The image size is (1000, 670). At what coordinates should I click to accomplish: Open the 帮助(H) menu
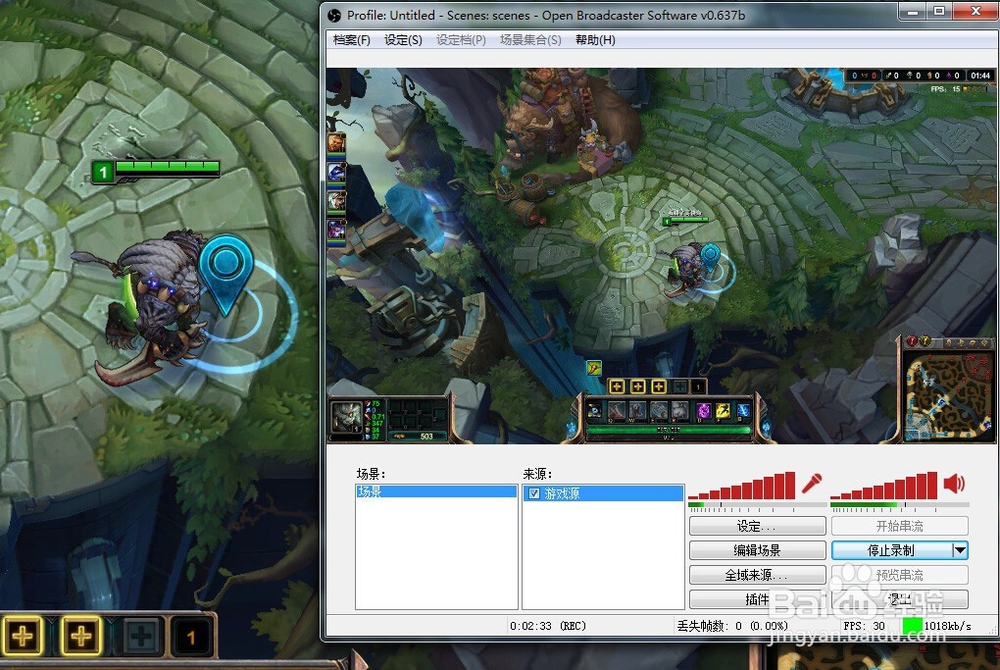point(595,40)
